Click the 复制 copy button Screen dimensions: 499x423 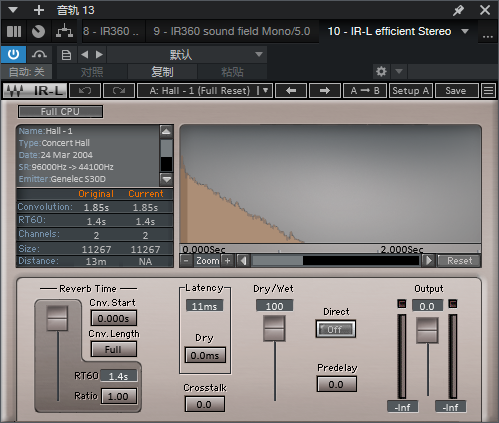click(x=162, y=72)
